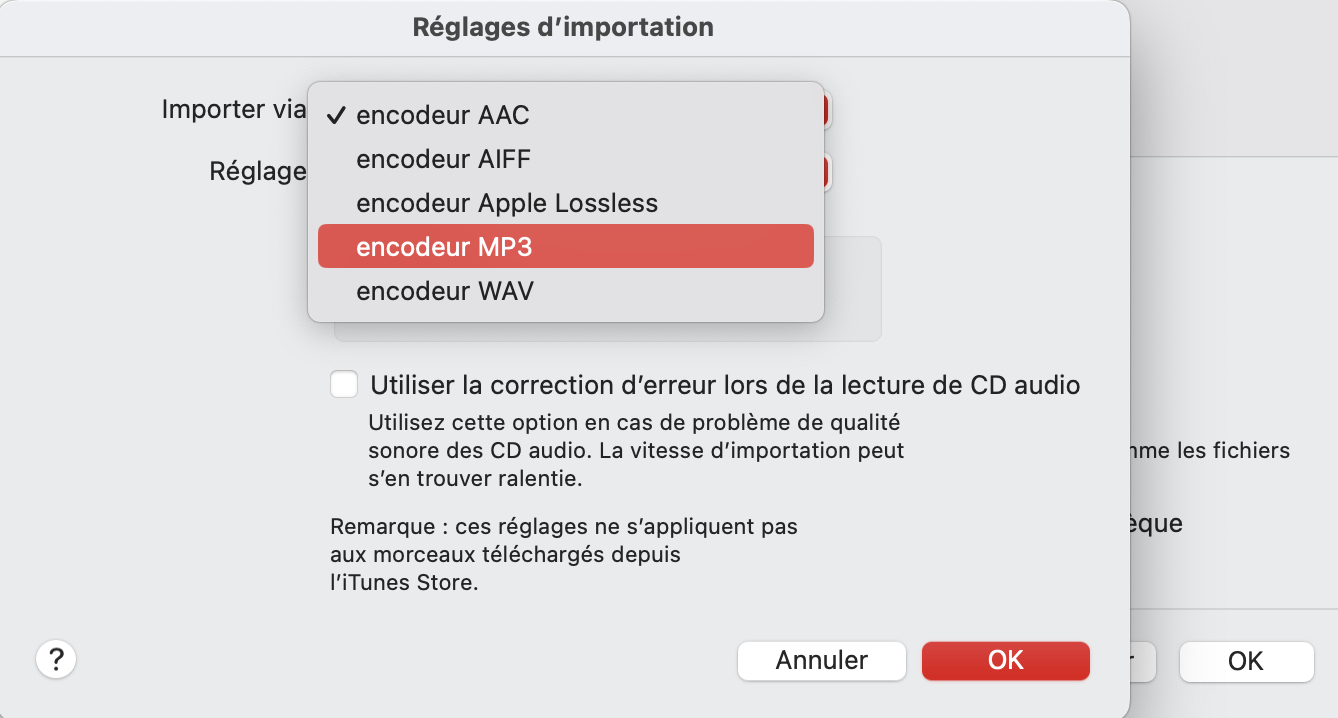Click the white OK button in background window
The width and height of the screenshot is (1338, 718).
1245,661
